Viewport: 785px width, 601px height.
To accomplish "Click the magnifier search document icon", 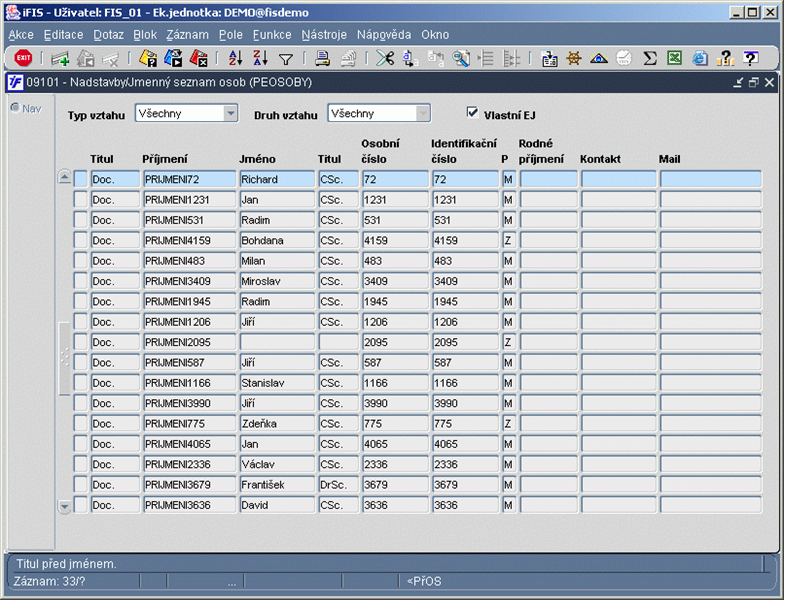I will (x=461, y=59).
